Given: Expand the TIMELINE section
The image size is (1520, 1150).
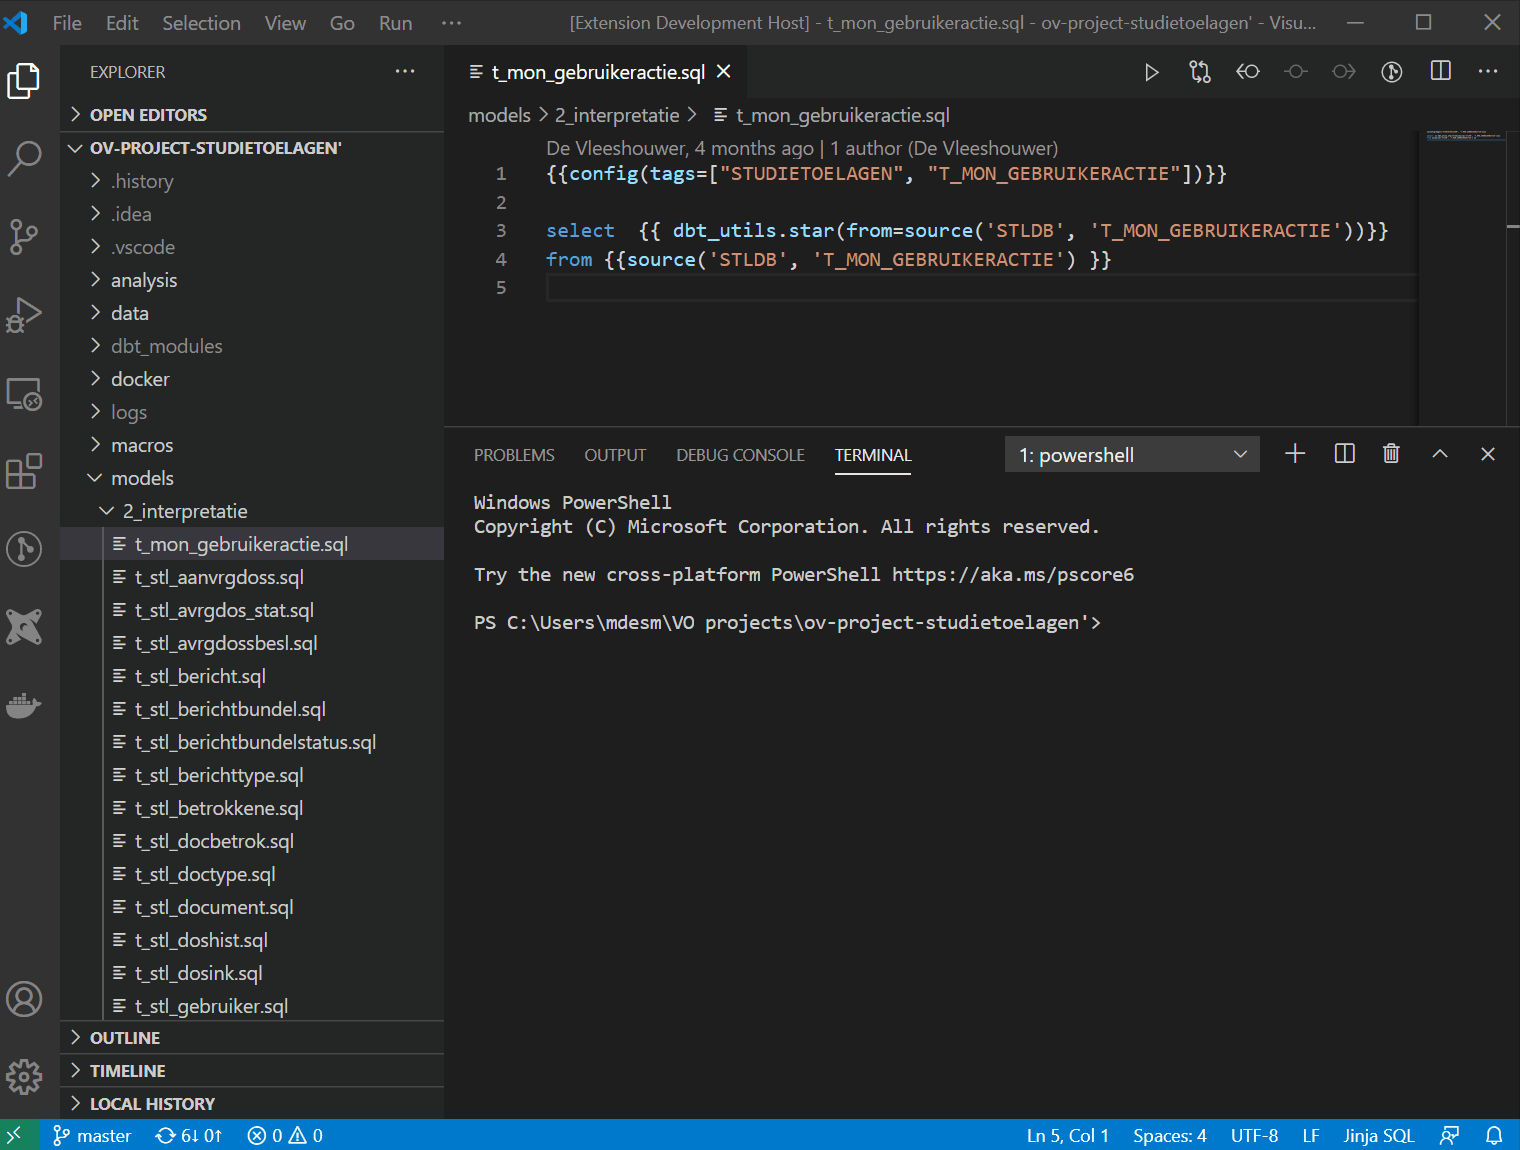Looking at the screenshot, I should pyautogui.click(x=127, y=1070).
